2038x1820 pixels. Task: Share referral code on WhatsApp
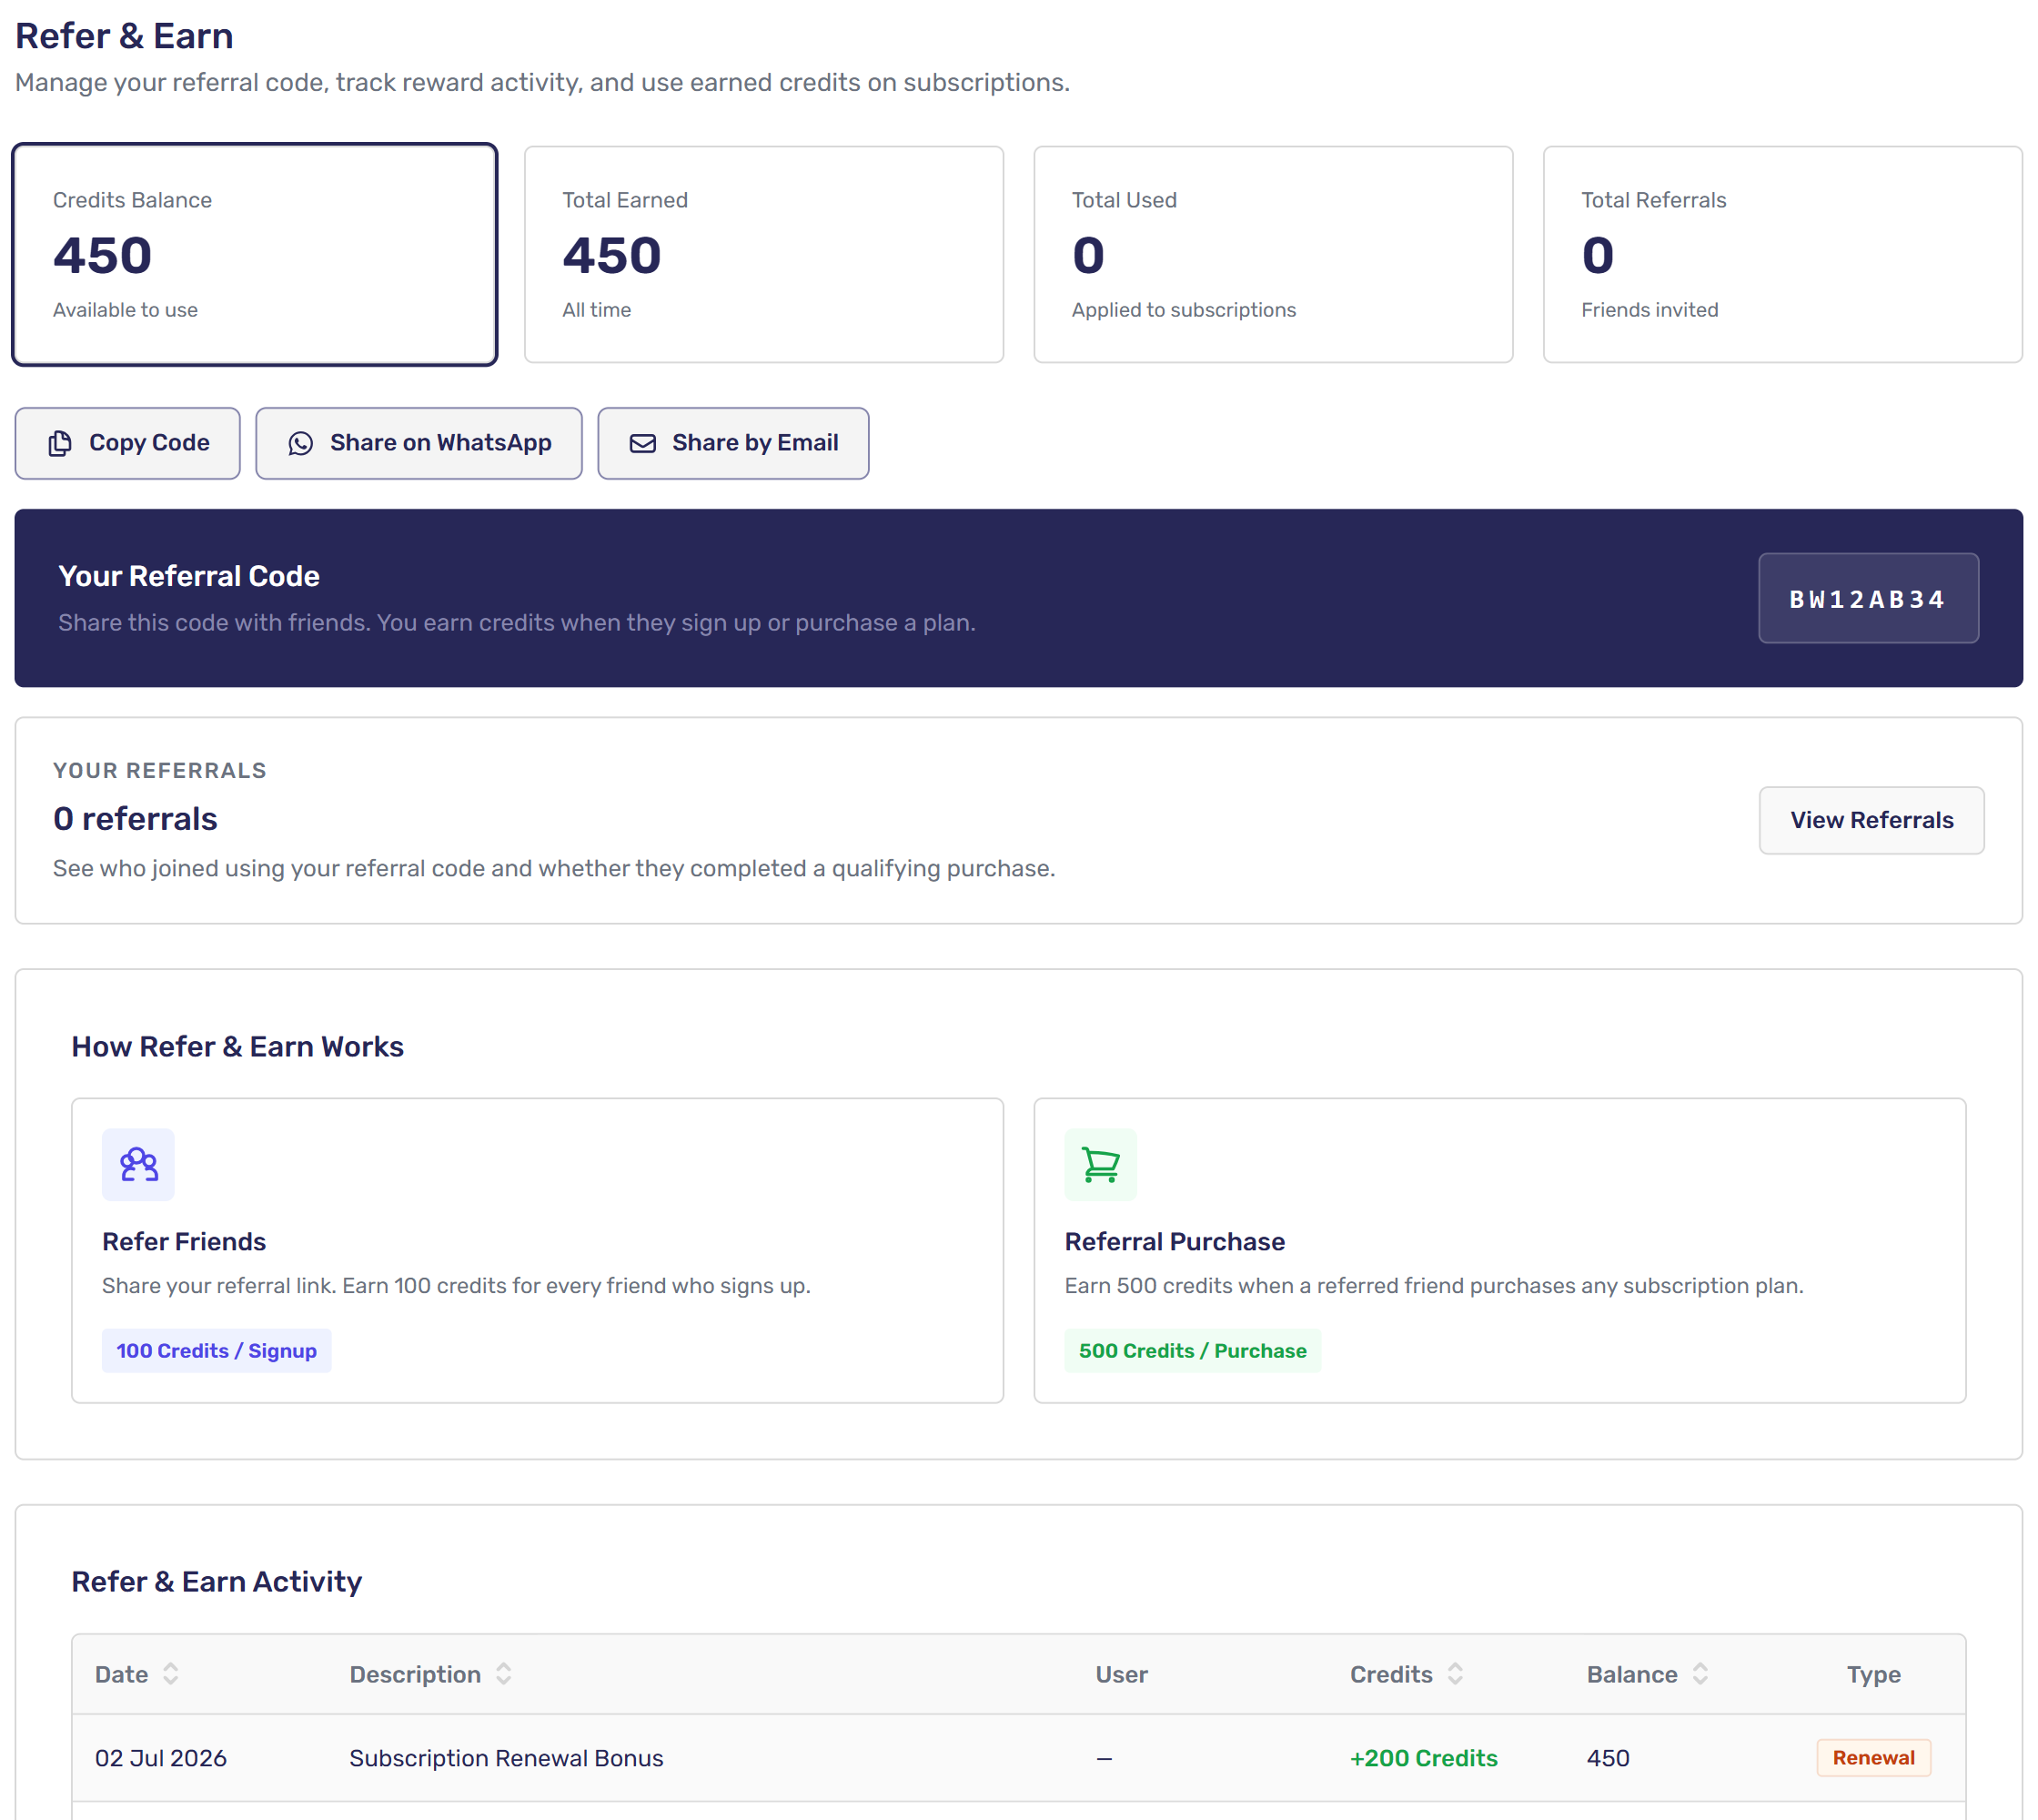tap(419, 443)
